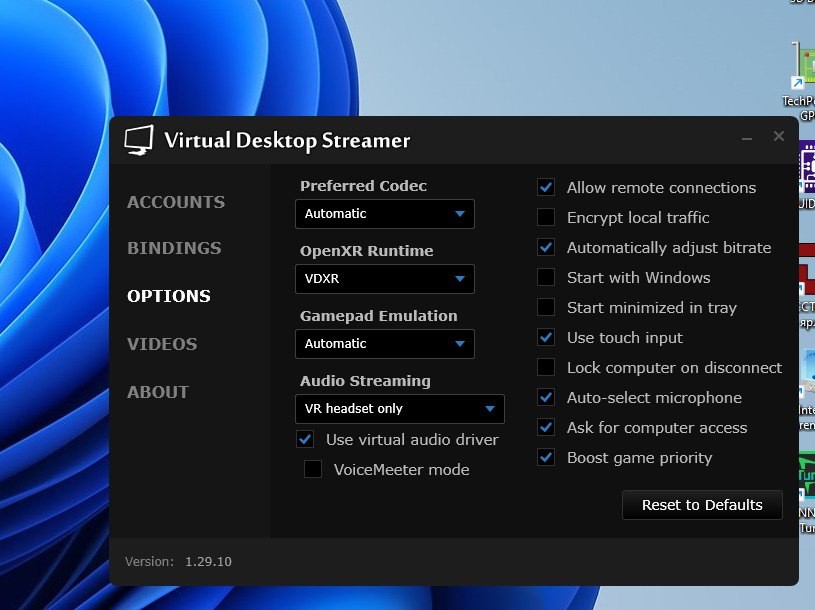The height and width of the screenshot is (610, 815).
Task: Click the Gamepad Emulation heading
Action: (x=378, y=315)
